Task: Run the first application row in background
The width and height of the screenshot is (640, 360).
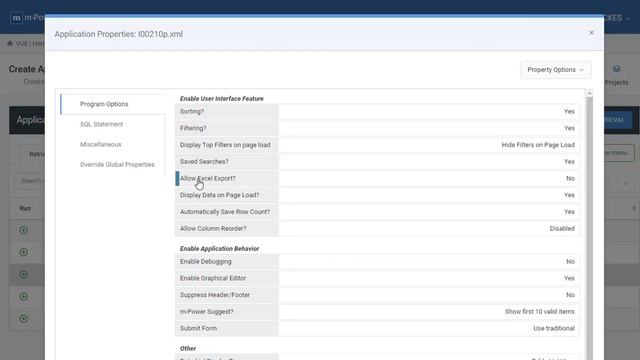Action: pos(24,230)
